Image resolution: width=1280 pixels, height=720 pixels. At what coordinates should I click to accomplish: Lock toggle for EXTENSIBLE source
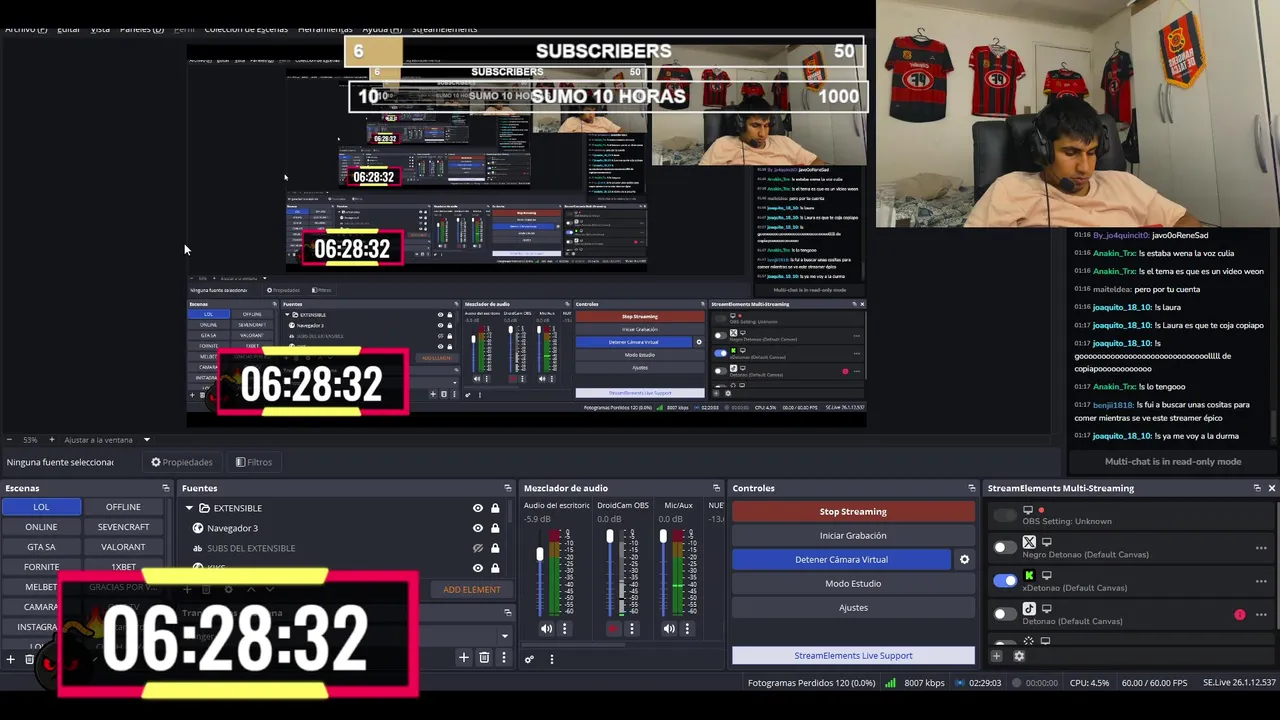494,508
